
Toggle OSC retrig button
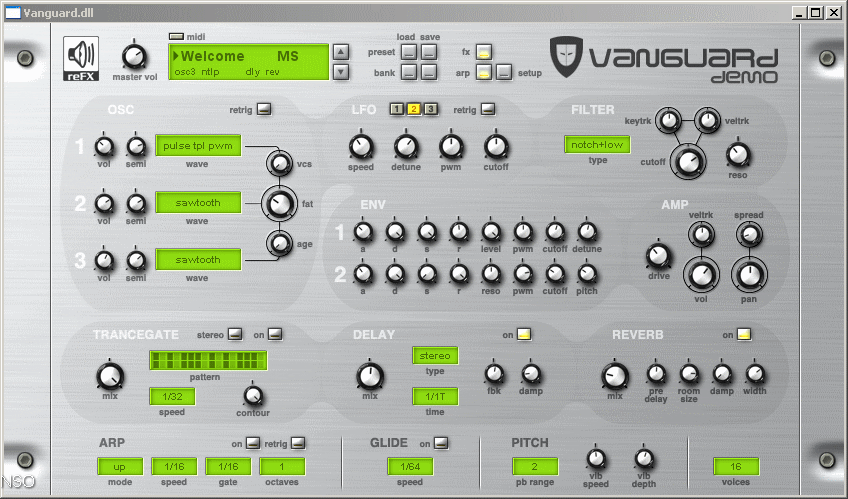pyautogui.click(x=264, y=109)
